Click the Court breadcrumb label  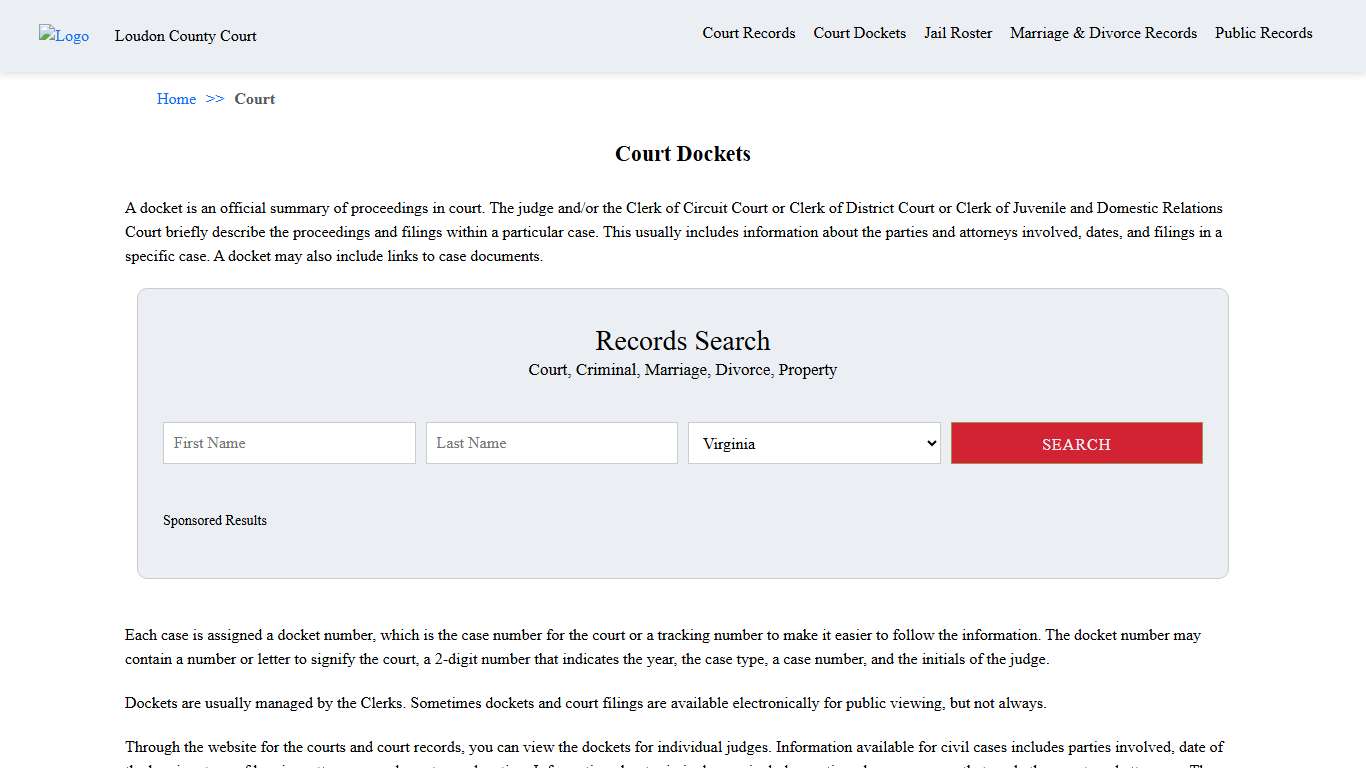[254, 98]
